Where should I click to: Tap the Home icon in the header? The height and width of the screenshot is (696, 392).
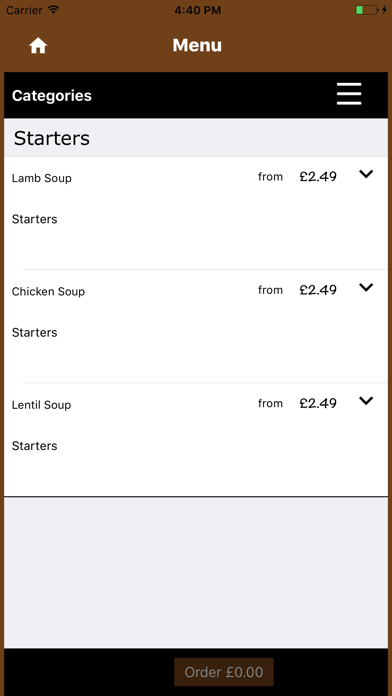pyautogui.click(x=38, y=45)
